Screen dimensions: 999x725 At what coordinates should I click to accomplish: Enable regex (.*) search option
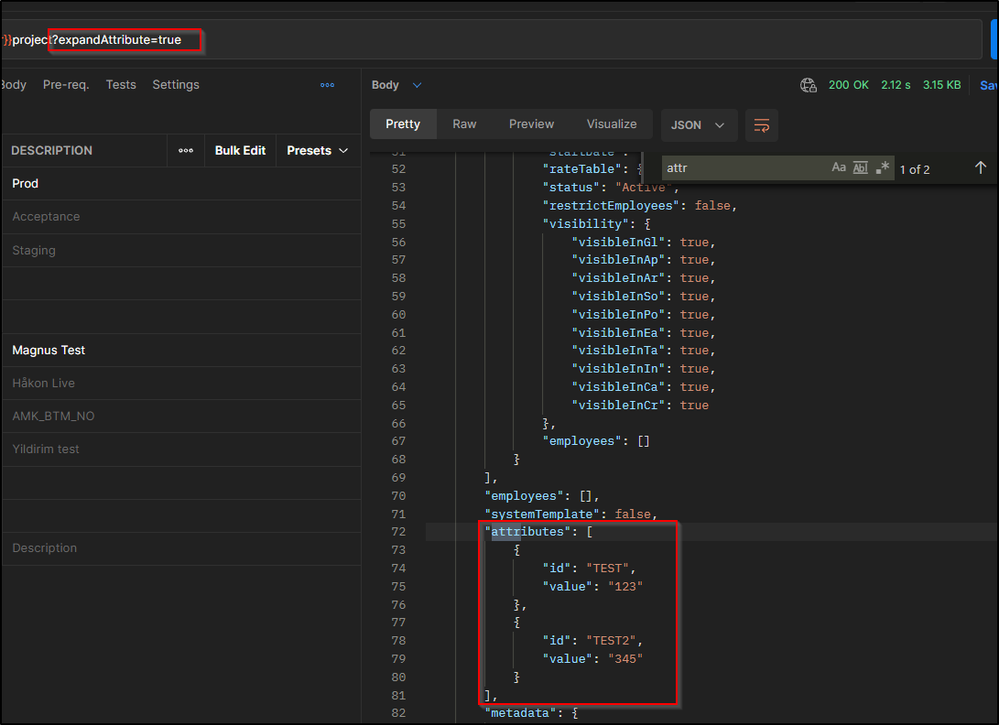point(882,168)
